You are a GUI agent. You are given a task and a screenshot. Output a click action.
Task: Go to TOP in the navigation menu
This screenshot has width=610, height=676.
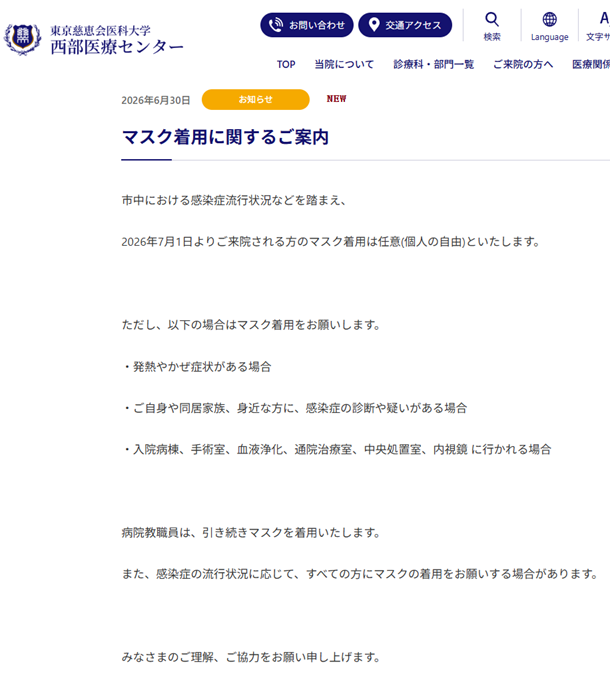pos(286,64)
